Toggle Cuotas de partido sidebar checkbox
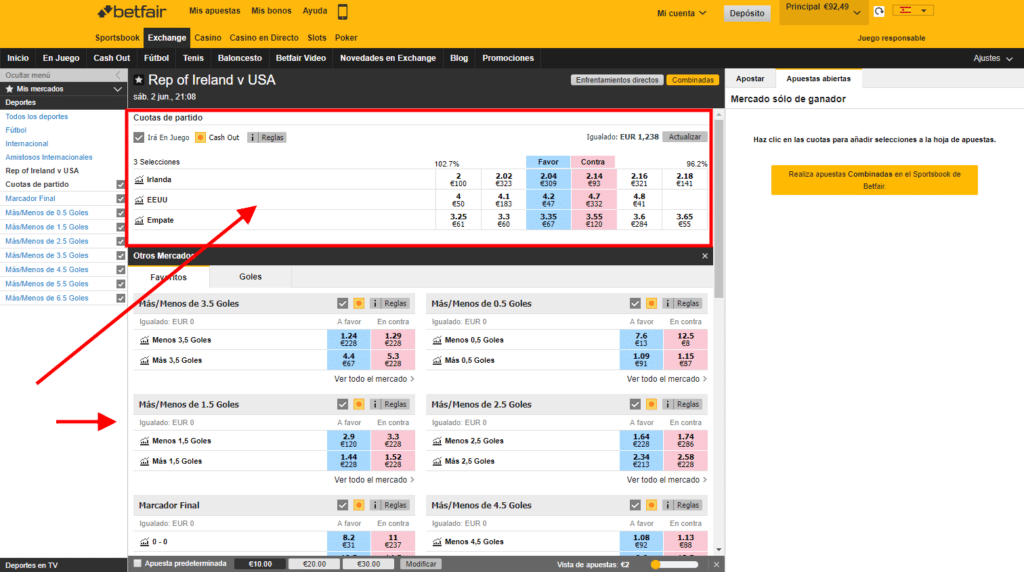This screenshot has height=572, width=1024. point(120,184)
